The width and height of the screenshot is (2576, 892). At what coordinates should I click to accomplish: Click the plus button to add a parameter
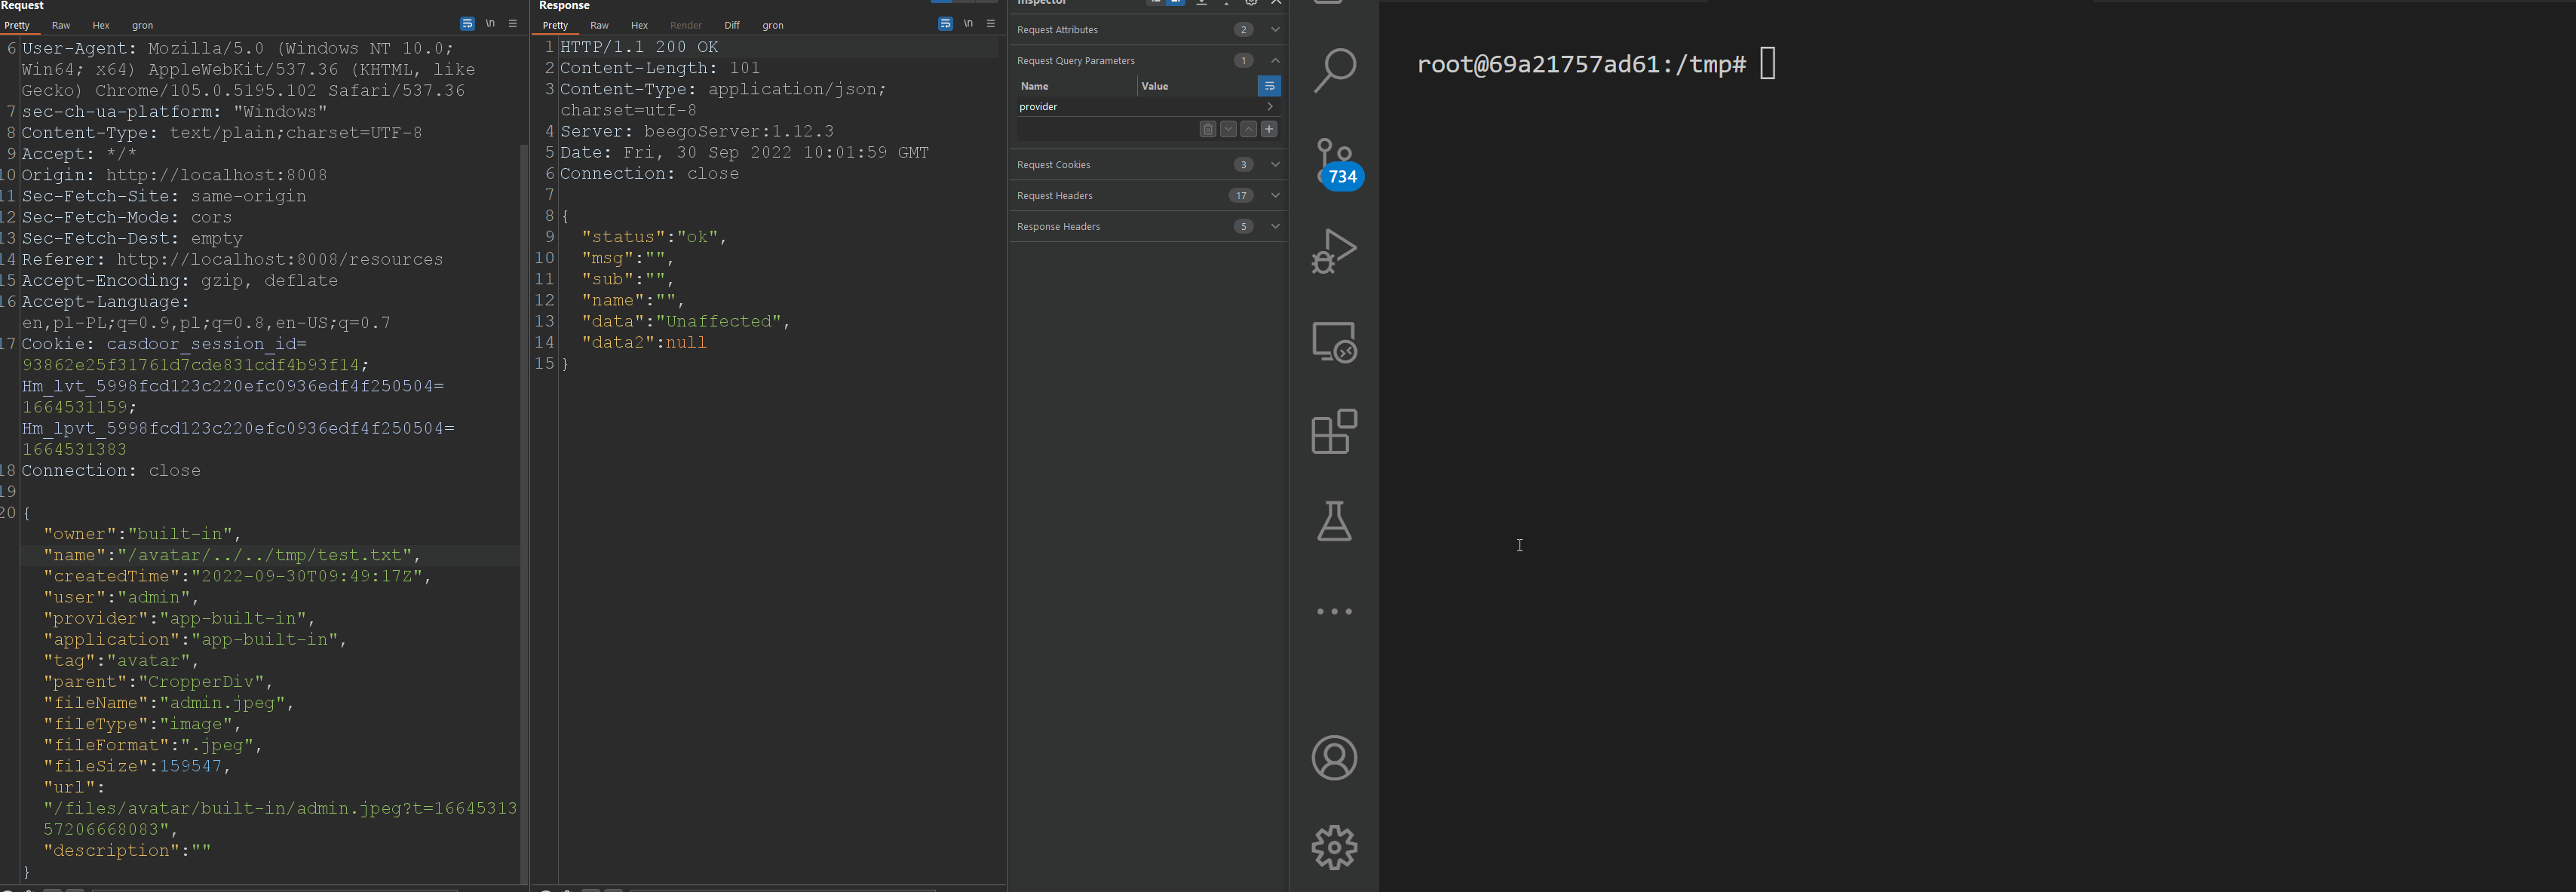coord(1270,128)
